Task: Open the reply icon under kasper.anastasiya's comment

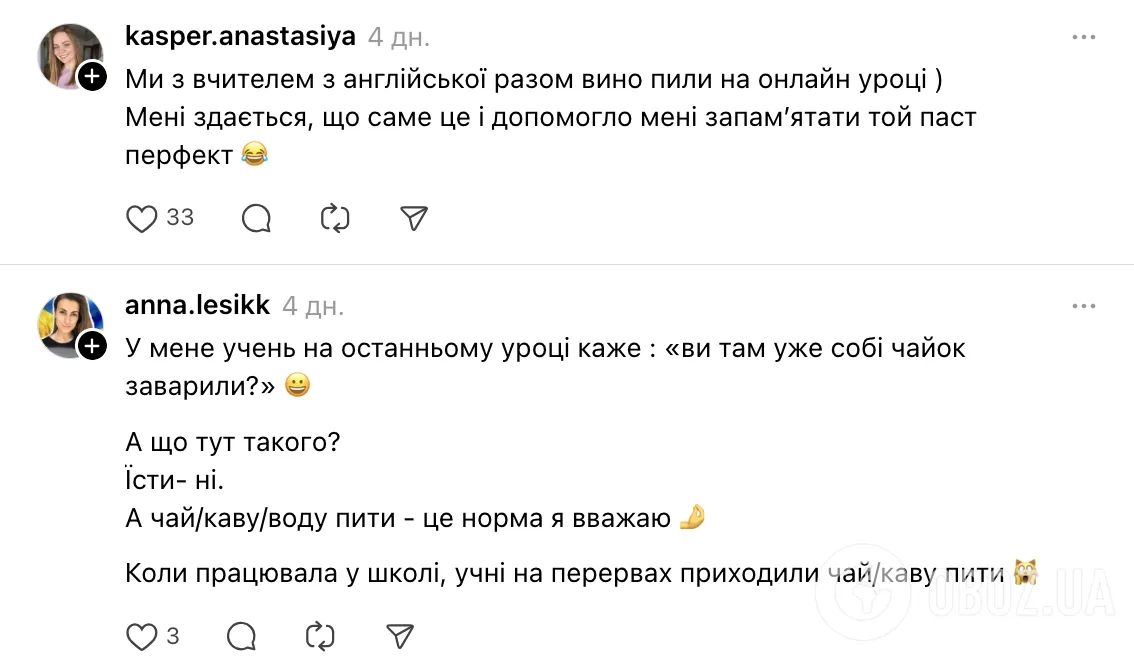Action: pyautogui.click(x=256, y=217)
